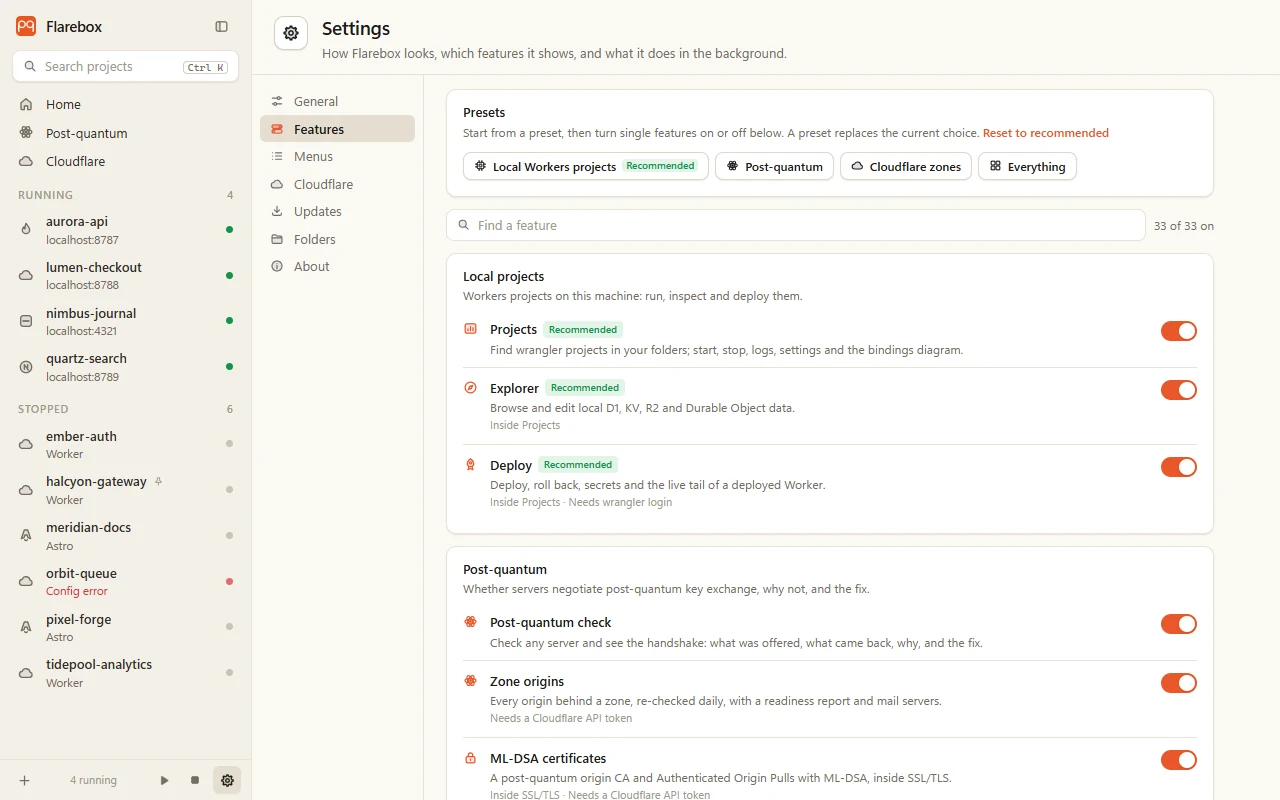Collapse the sidebar with the panel icon

pos(222,27)
